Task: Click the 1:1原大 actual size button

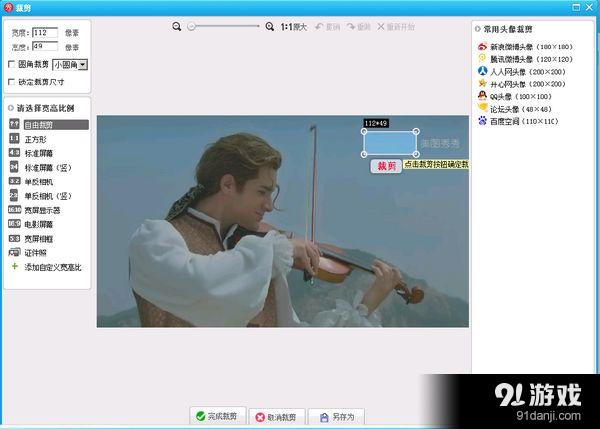Action: [x=293, y=27]
